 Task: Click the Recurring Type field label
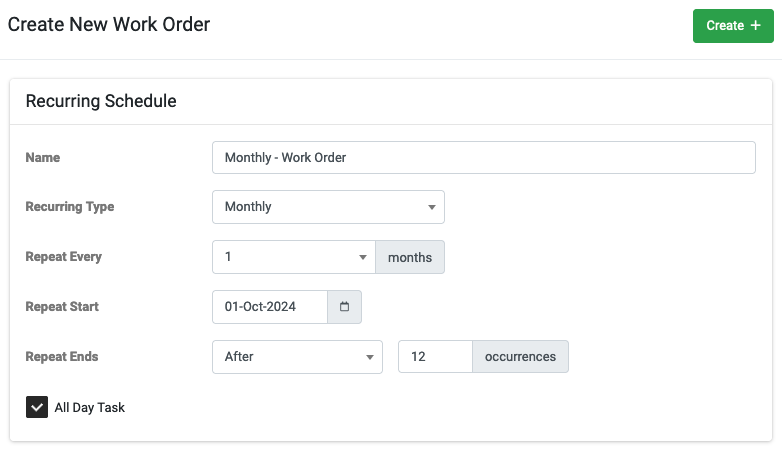point(70,207)
